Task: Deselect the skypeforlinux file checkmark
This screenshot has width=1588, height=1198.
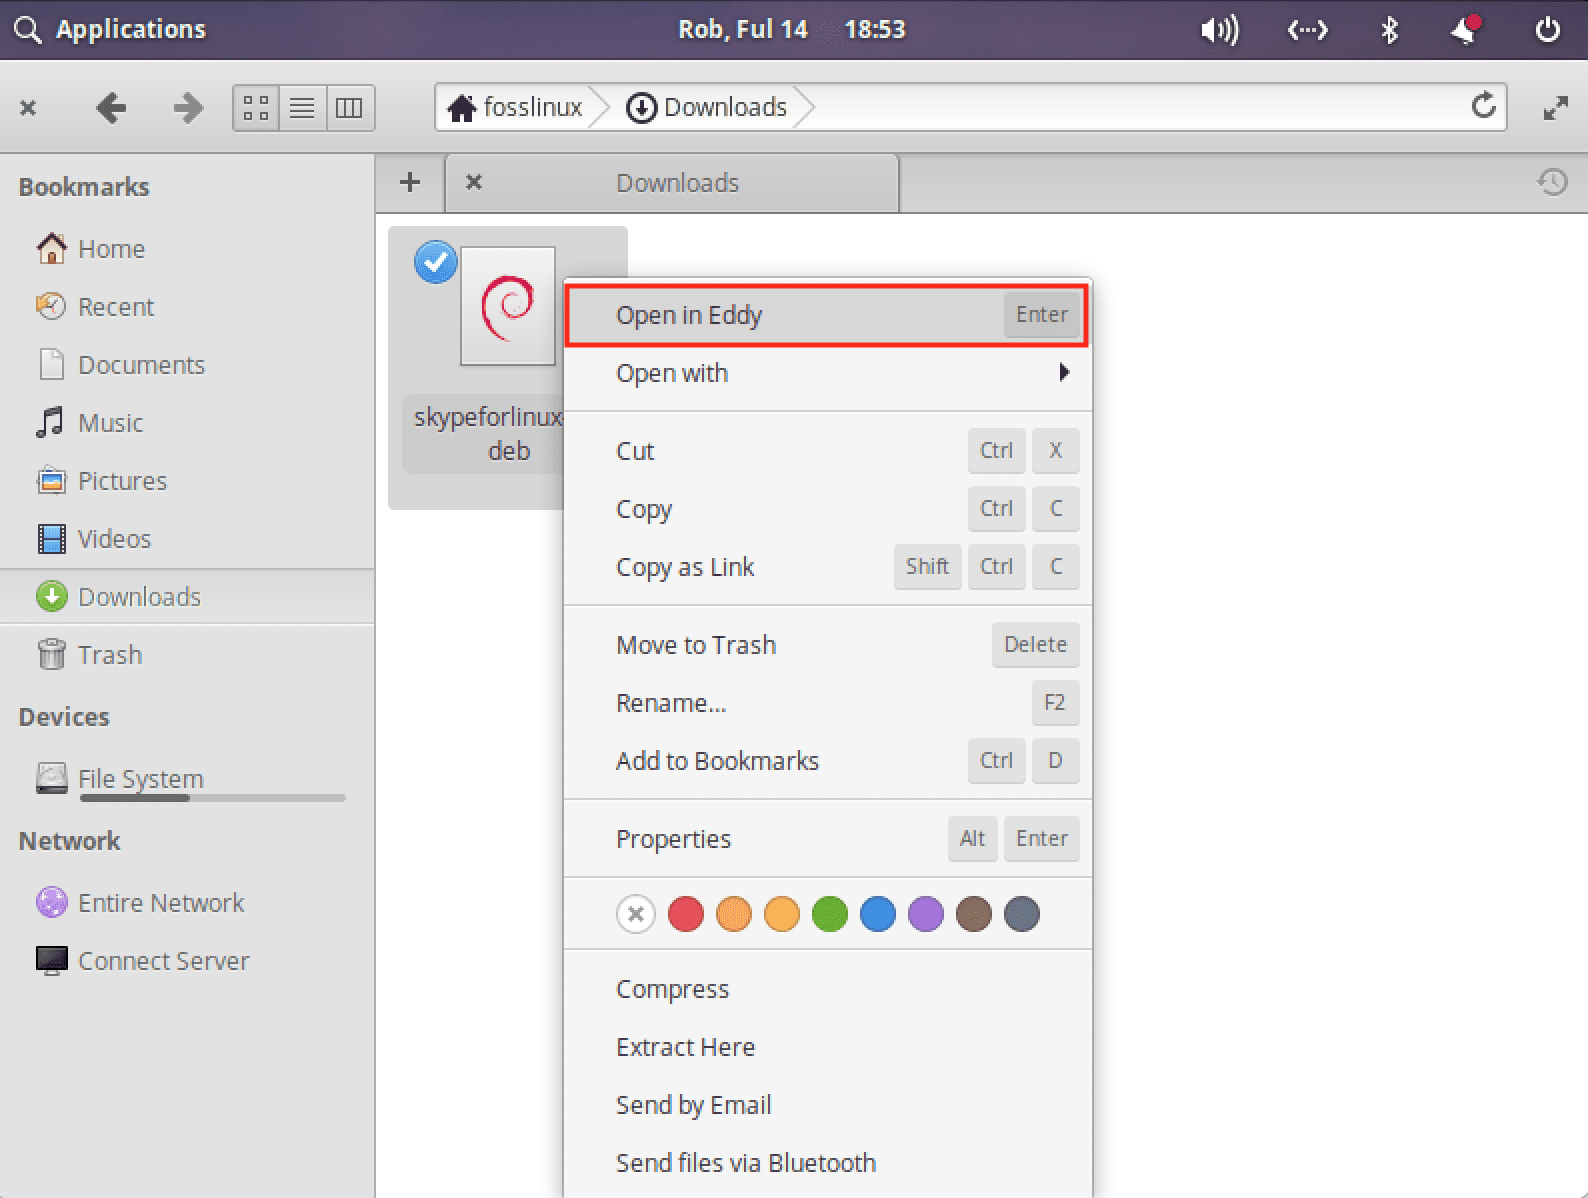Action: click(x=435, y=263)
